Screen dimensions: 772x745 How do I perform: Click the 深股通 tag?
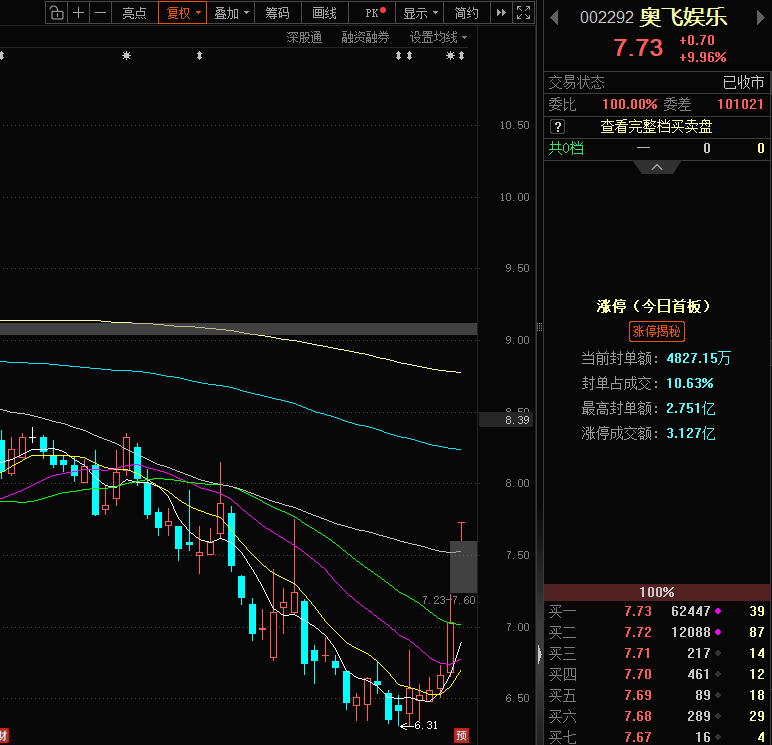(x=304, y=37)
